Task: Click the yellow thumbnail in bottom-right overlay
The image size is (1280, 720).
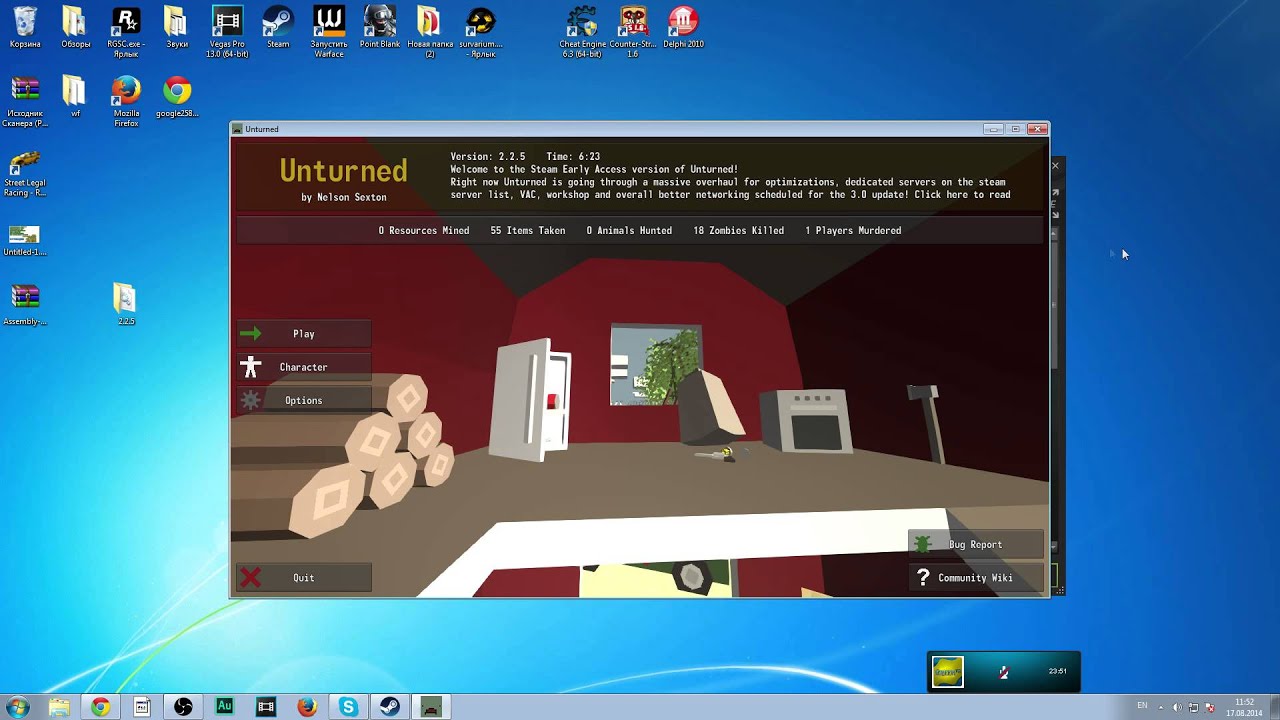Action: click(948, 672)
